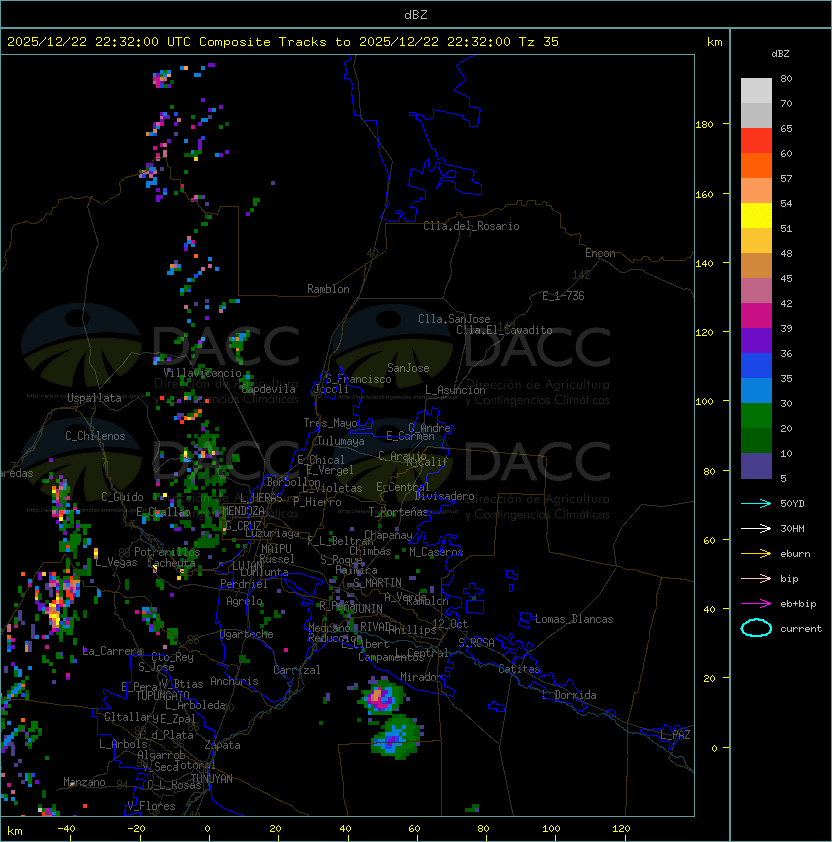The width and height of the screenshot is (832, 842).
Task: Click the 'Lomas_Blancas' label
Action: pos(574,619)
